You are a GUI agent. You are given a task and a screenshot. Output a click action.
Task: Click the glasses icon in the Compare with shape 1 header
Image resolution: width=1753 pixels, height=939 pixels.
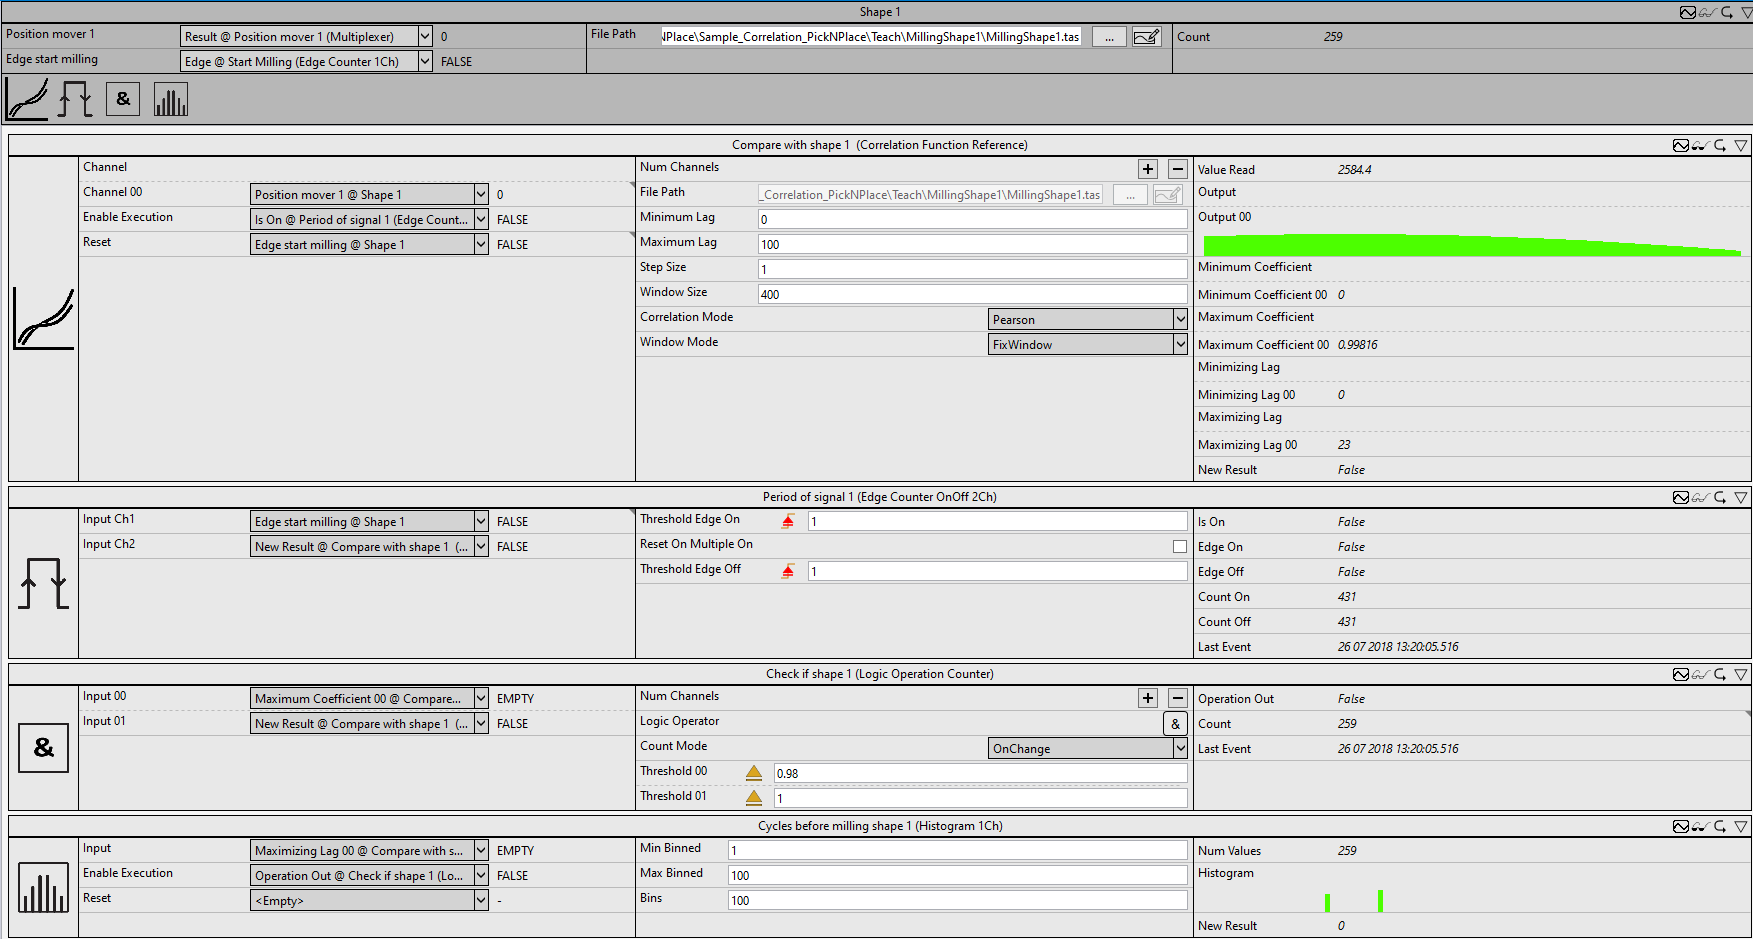(x=1701, y=145)
